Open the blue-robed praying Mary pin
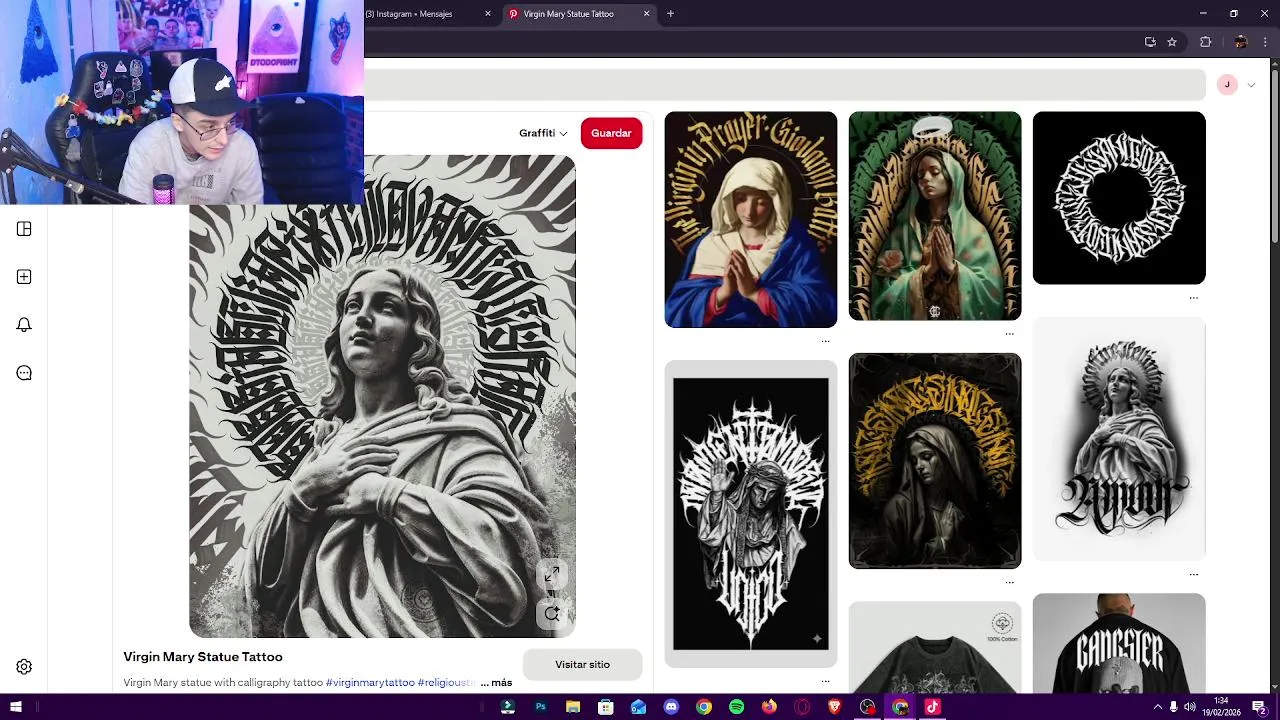The height and width of the screenshot is (720, 1280). [751, 220]
